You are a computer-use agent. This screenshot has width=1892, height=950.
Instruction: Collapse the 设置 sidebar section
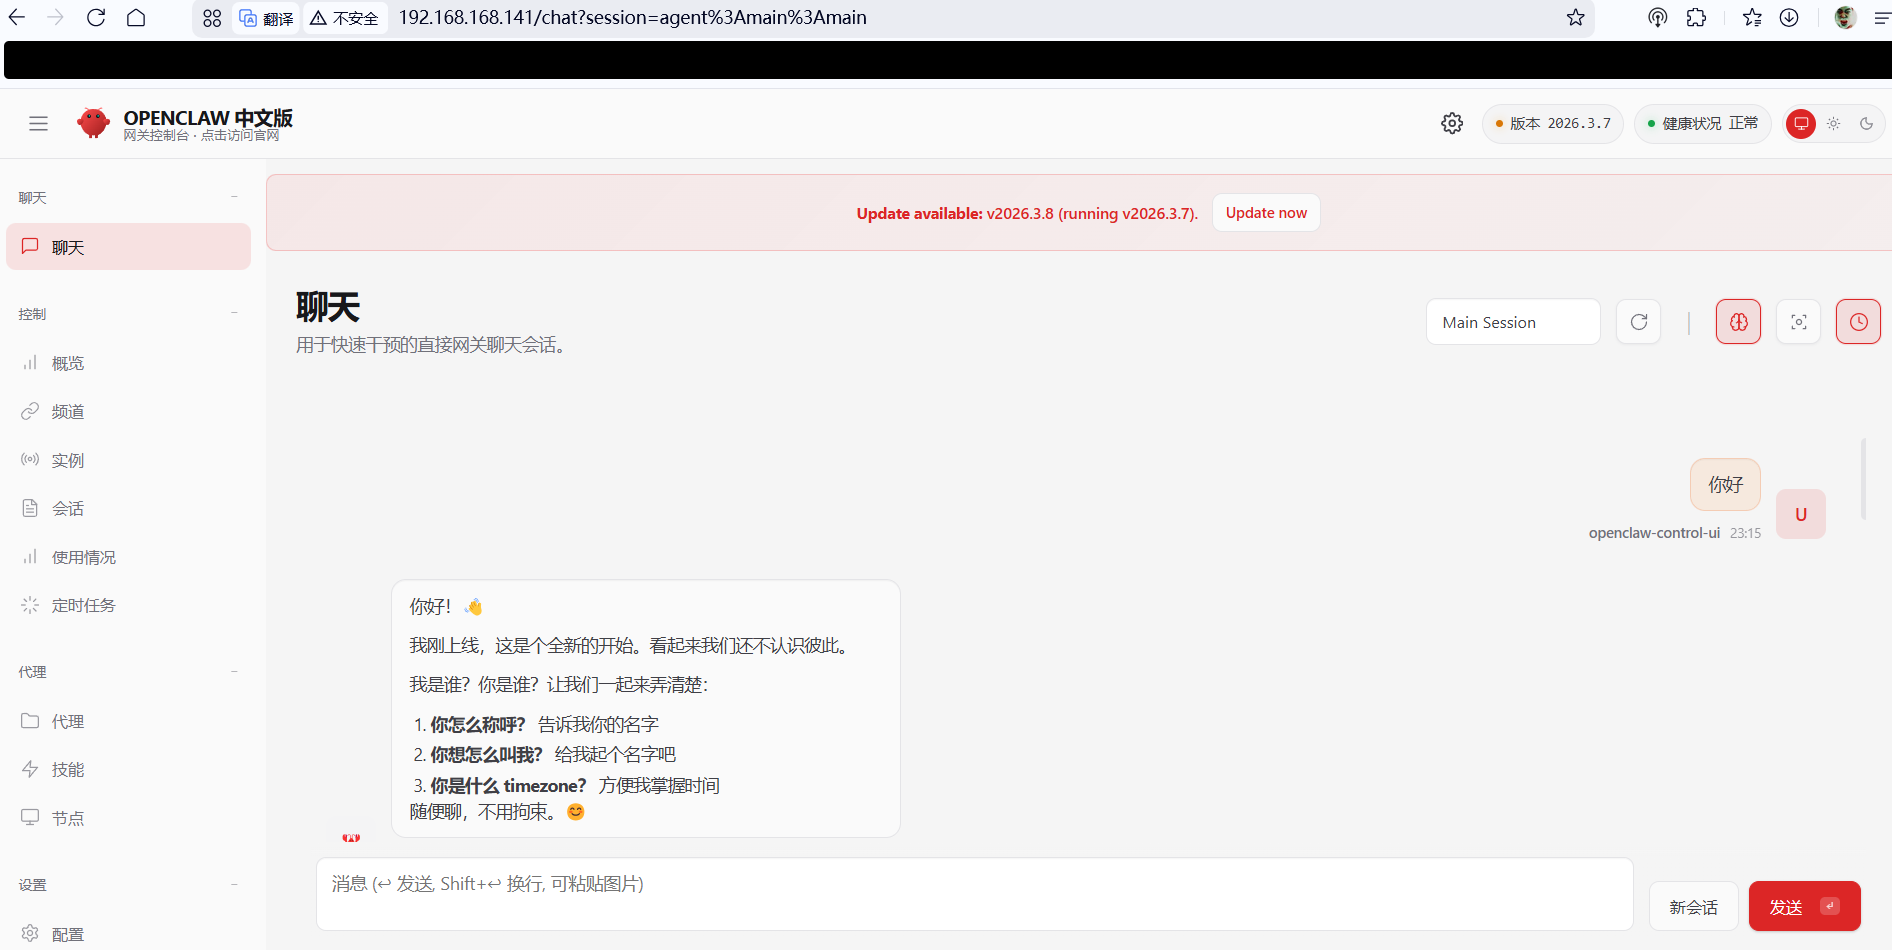(x=234, y=884)
